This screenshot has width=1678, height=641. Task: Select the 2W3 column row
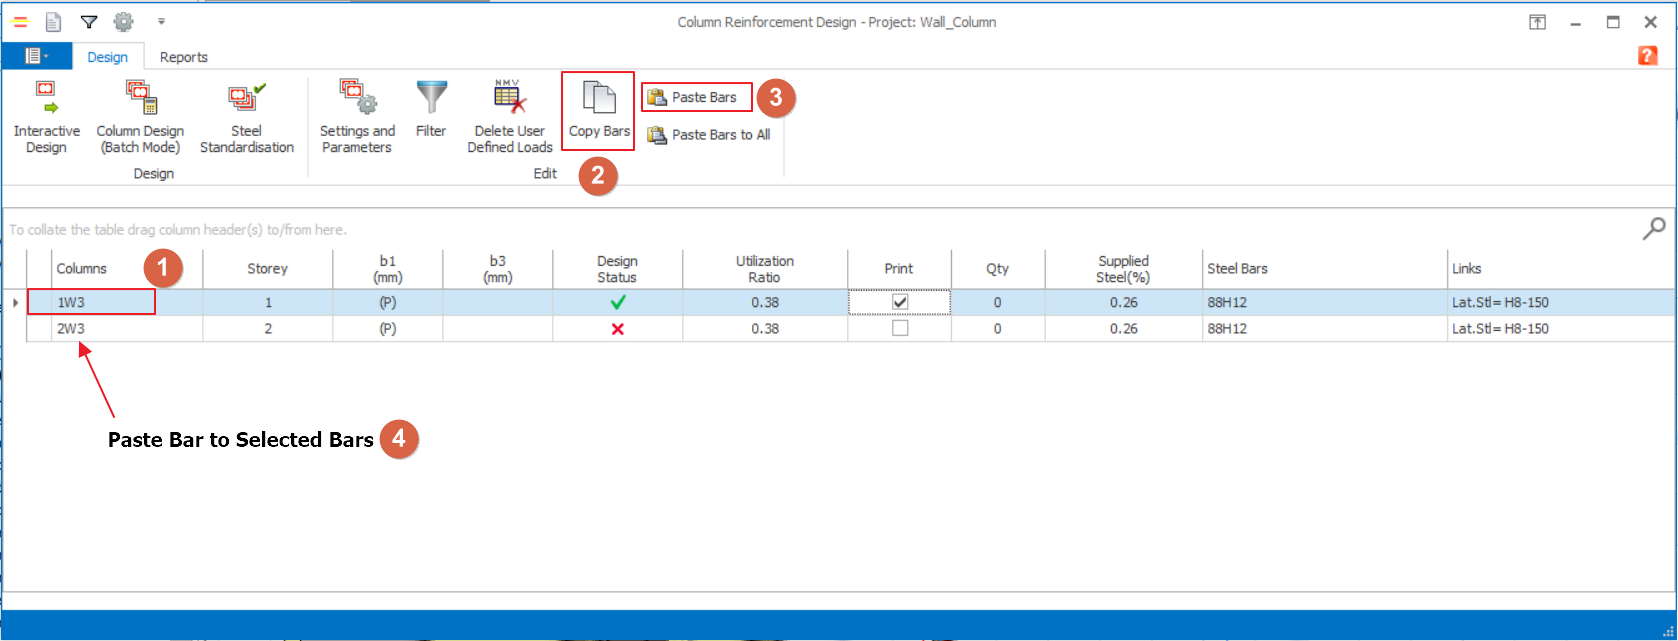[71, 328]
